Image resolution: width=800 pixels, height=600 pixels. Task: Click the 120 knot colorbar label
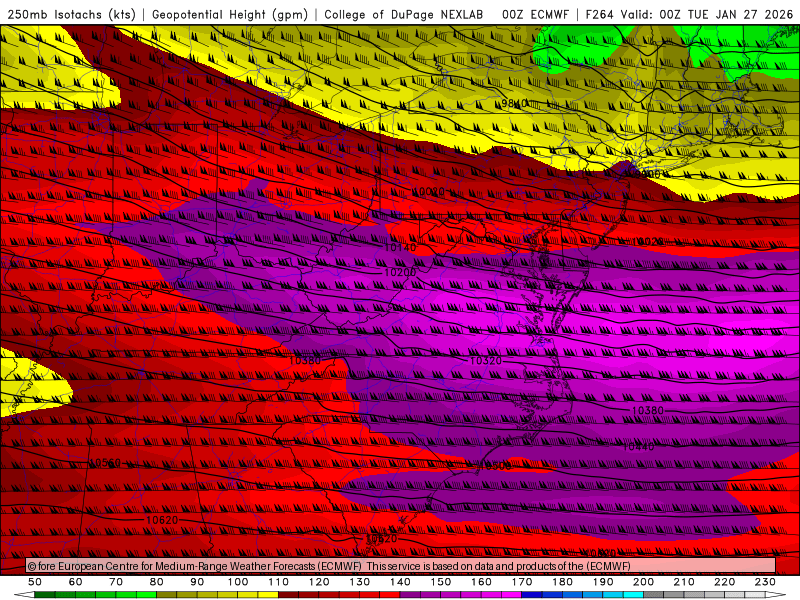[x=319, y=582]
